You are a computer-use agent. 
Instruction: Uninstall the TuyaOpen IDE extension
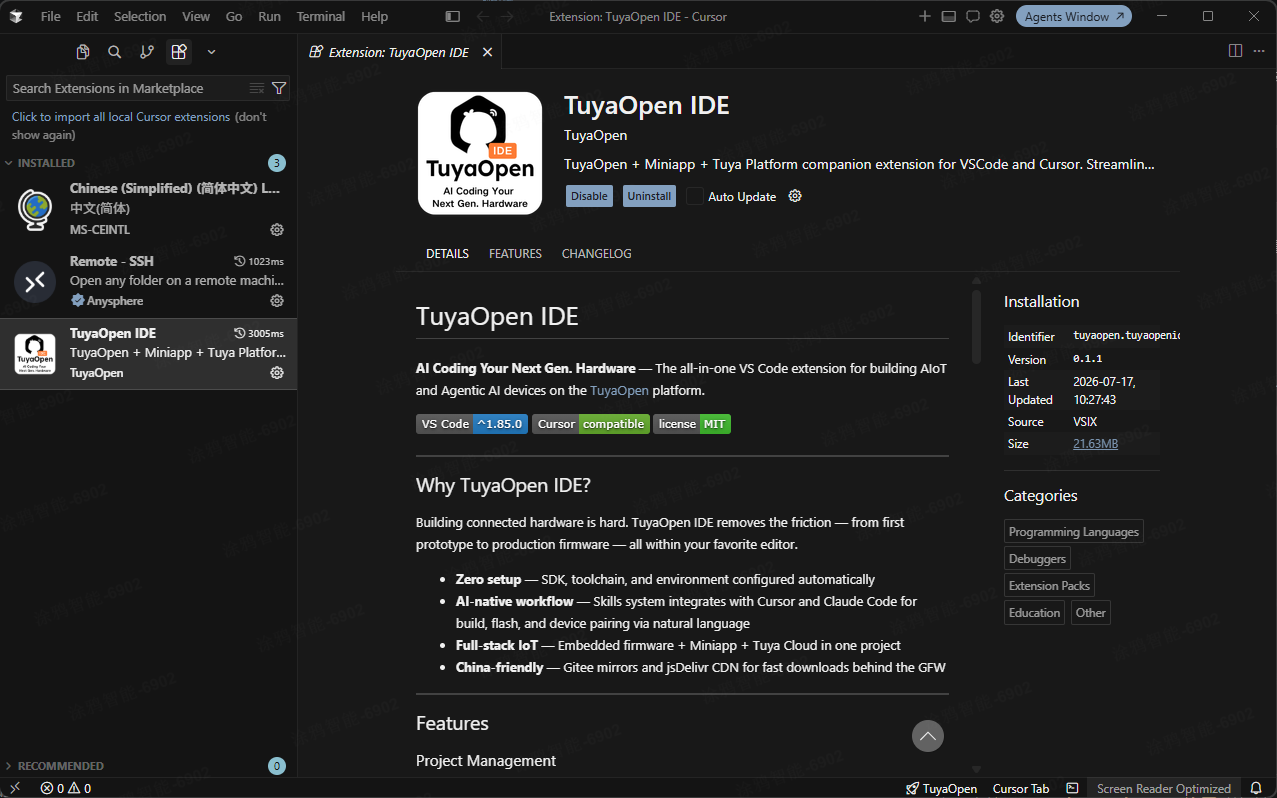[649, 196]
